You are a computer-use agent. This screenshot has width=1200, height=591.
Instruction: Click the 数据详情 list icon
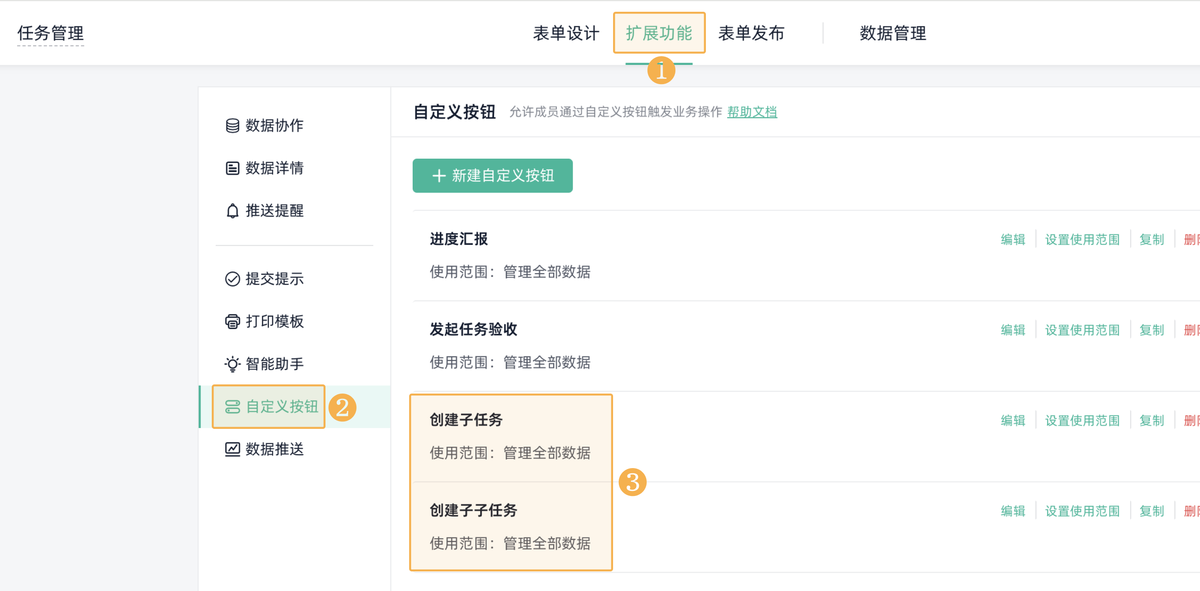click(x=233, y=168)
